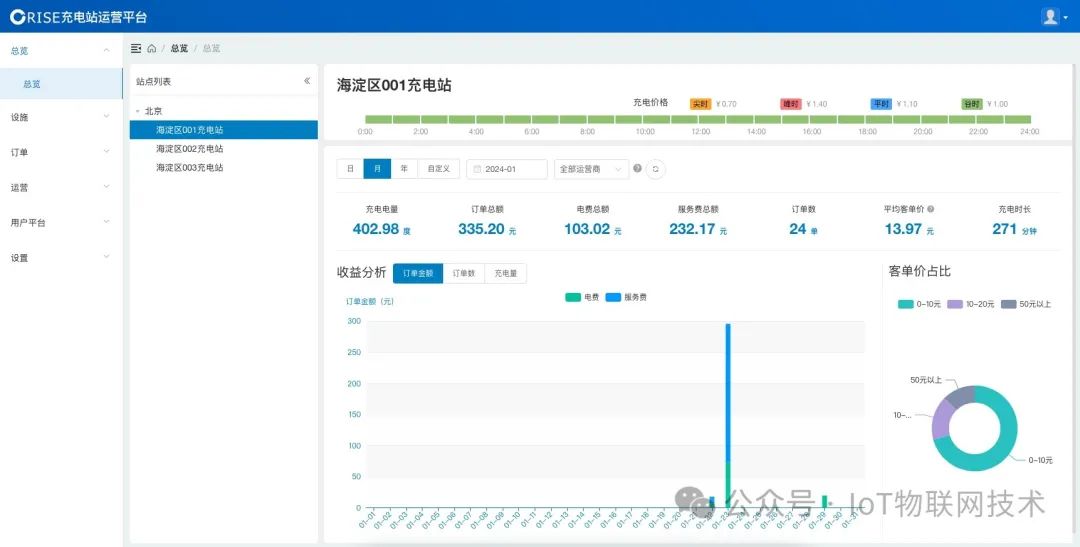This screenshot has height=547, width=1080.
Task: Toggle the sidebar collapse hamburger icon
Action: tap(136, 48)
